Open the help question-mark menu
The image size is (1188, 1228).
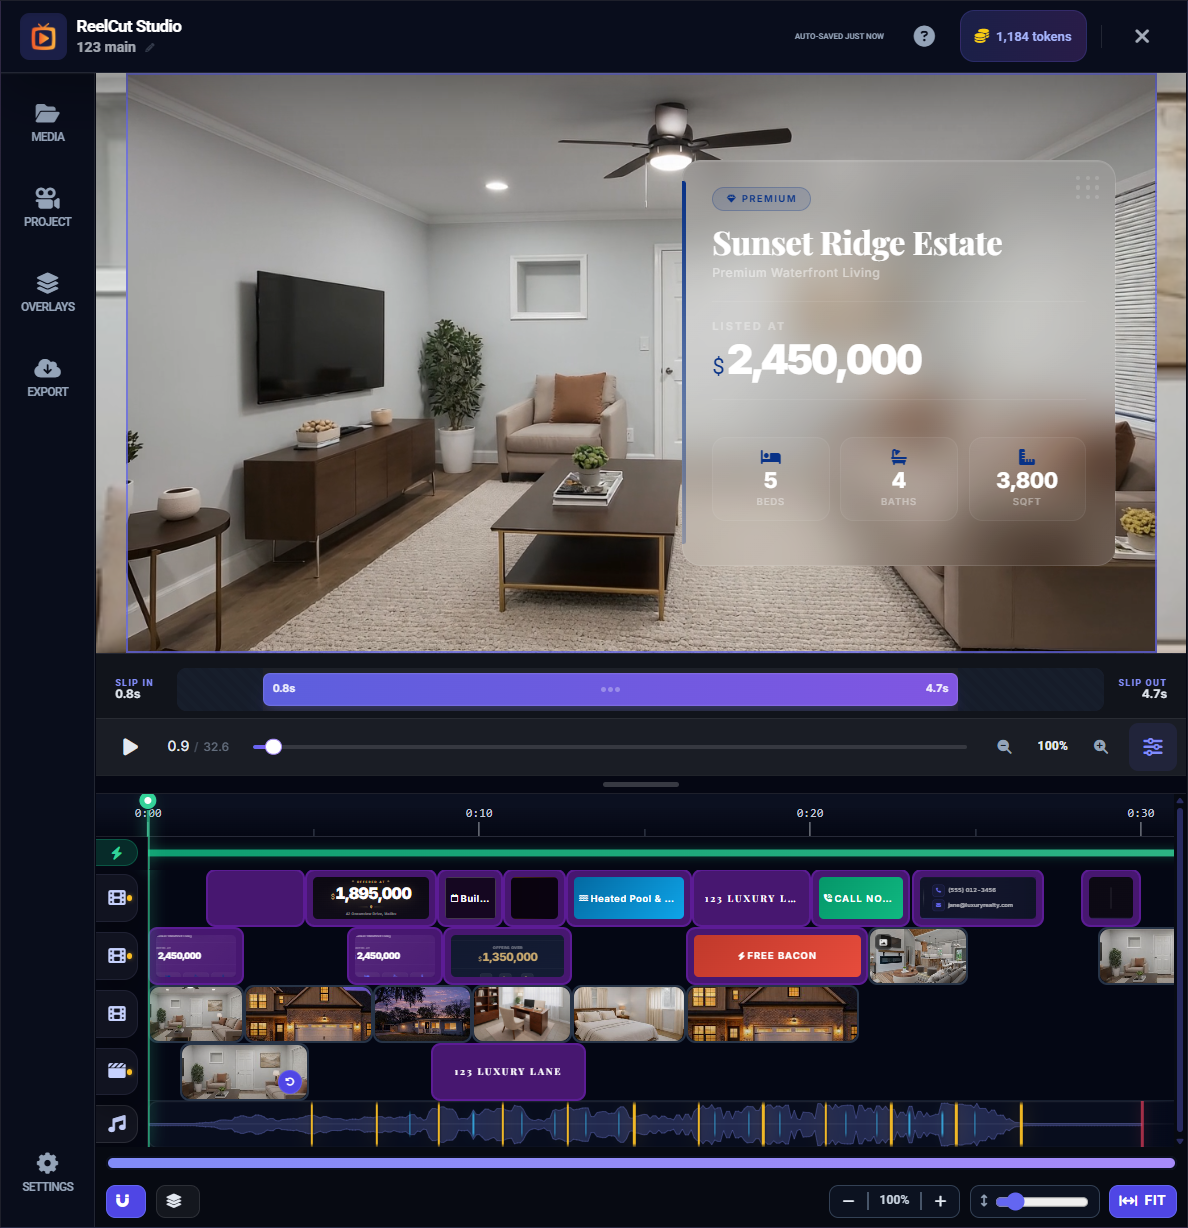coord(923,36)
